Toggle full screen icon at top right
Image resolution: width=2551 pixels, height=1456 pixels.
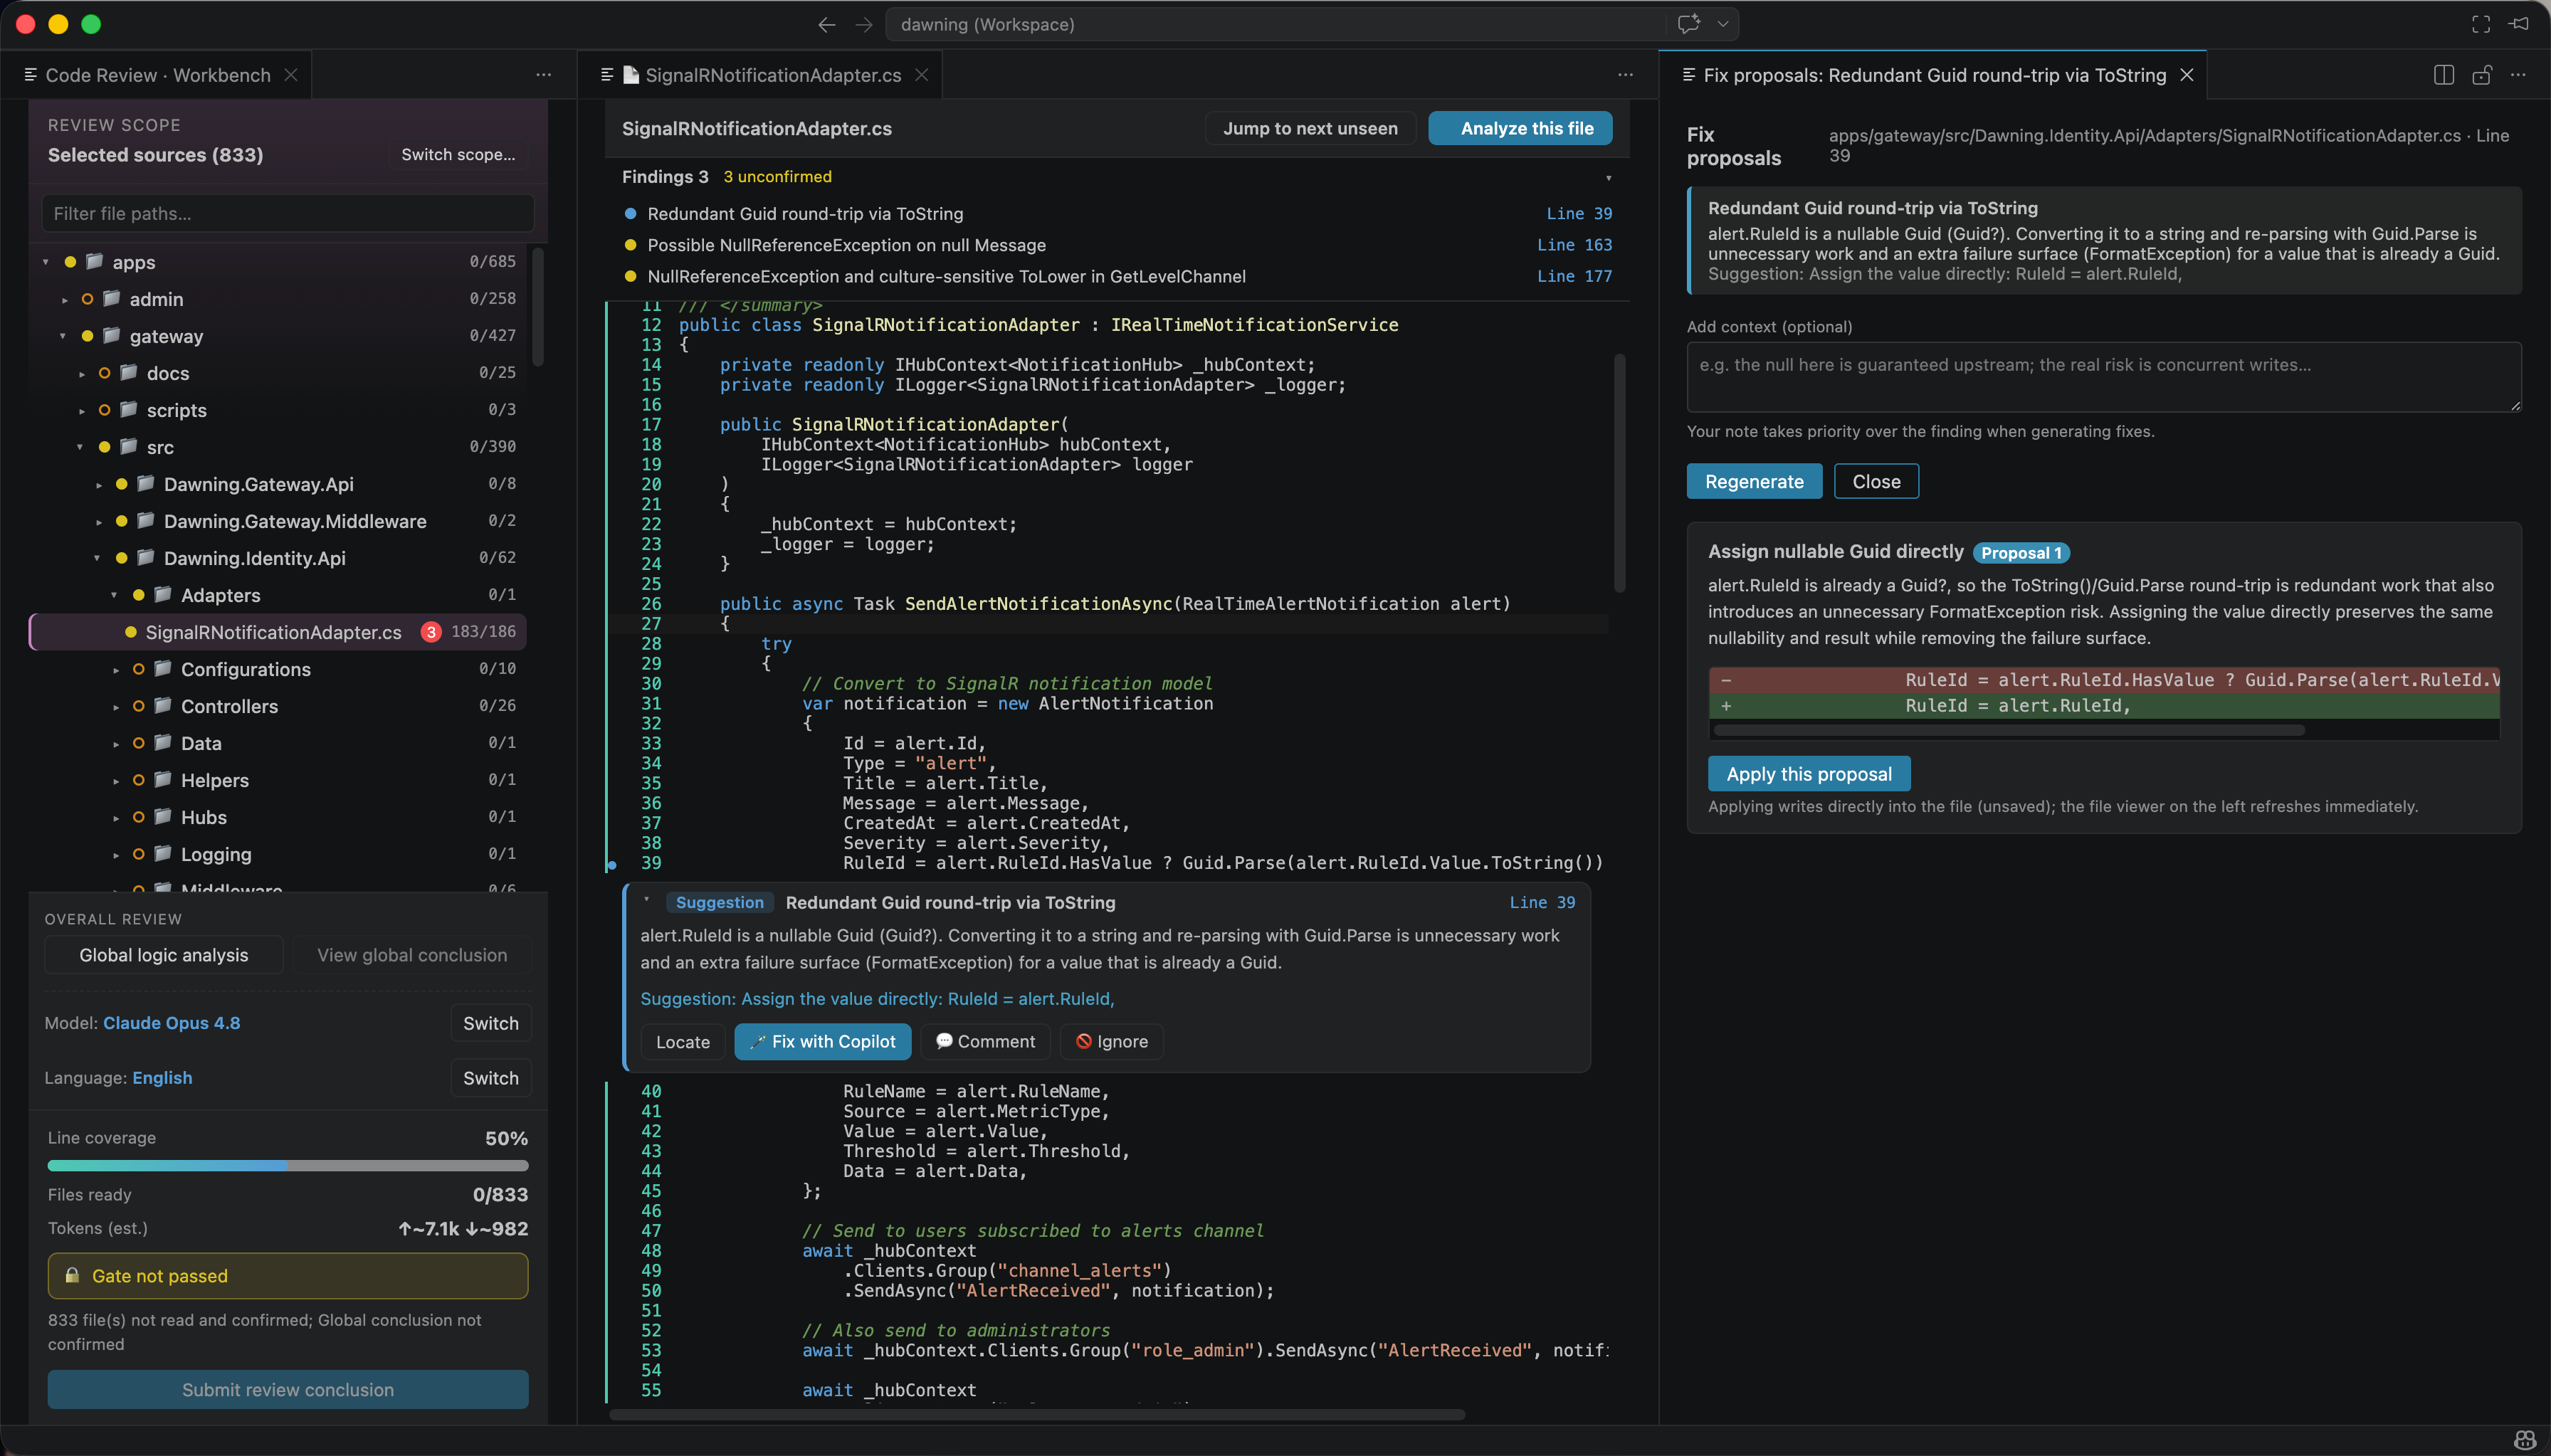pos(2481,24)
